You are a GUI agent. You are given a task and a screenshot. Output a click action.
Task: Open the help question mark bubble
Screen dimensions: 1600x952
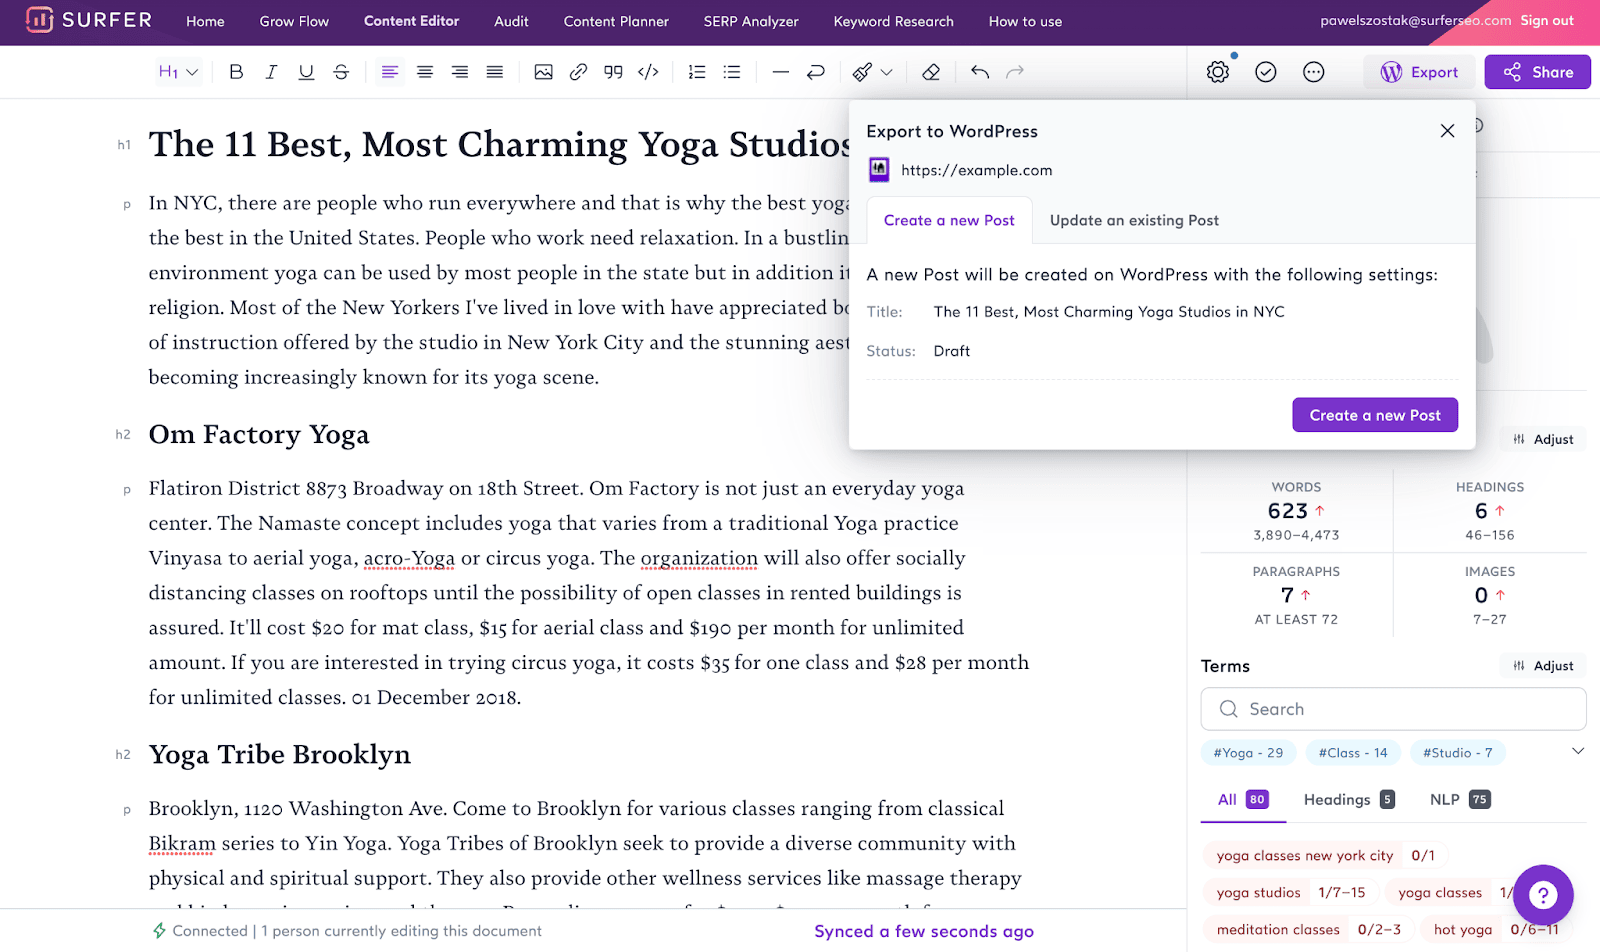(x=1543, y=895)
